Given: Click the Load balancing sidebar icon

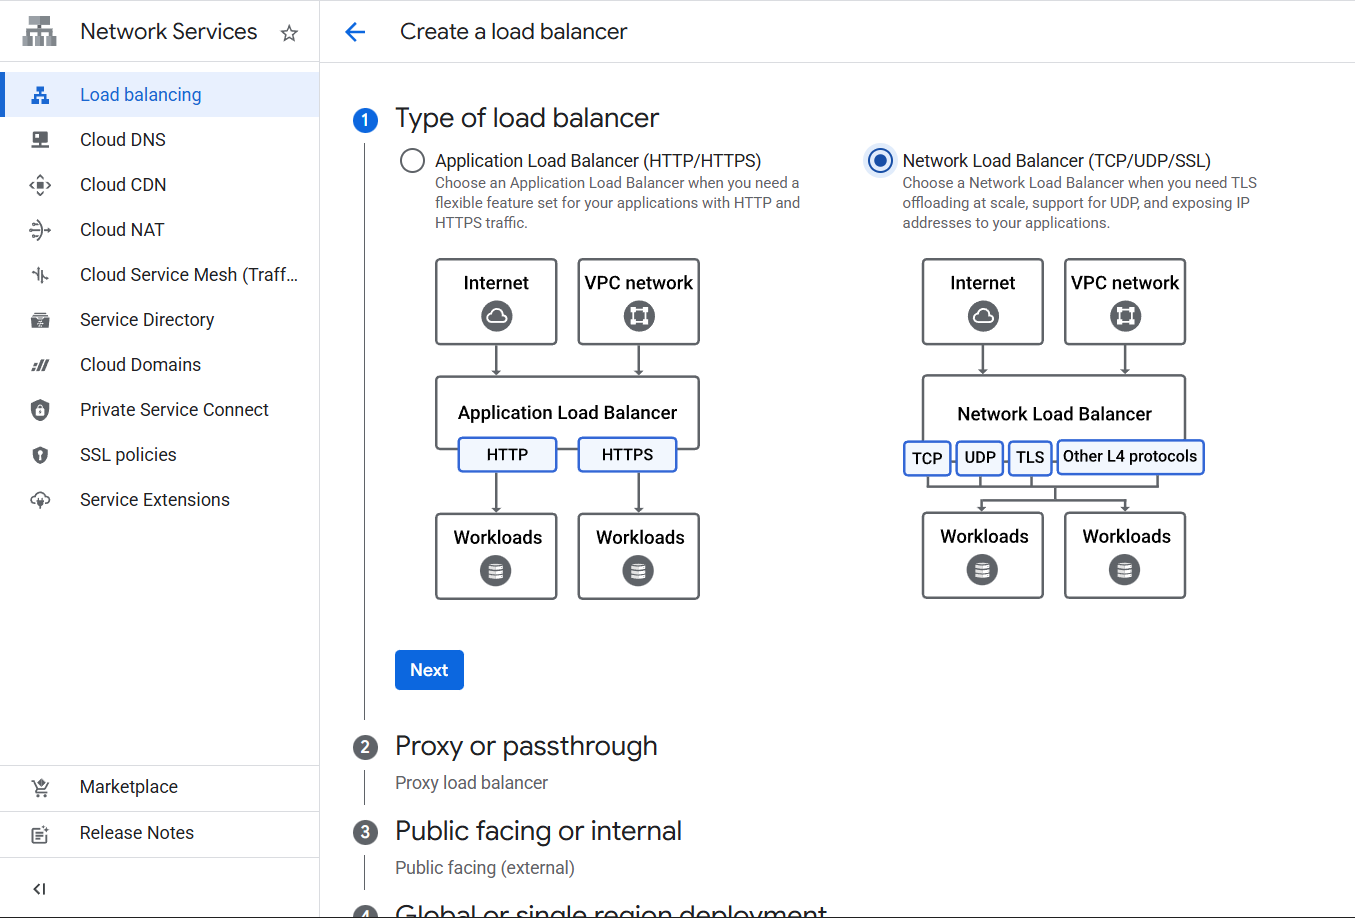Looking at the screenshot, I should [40, 95].
